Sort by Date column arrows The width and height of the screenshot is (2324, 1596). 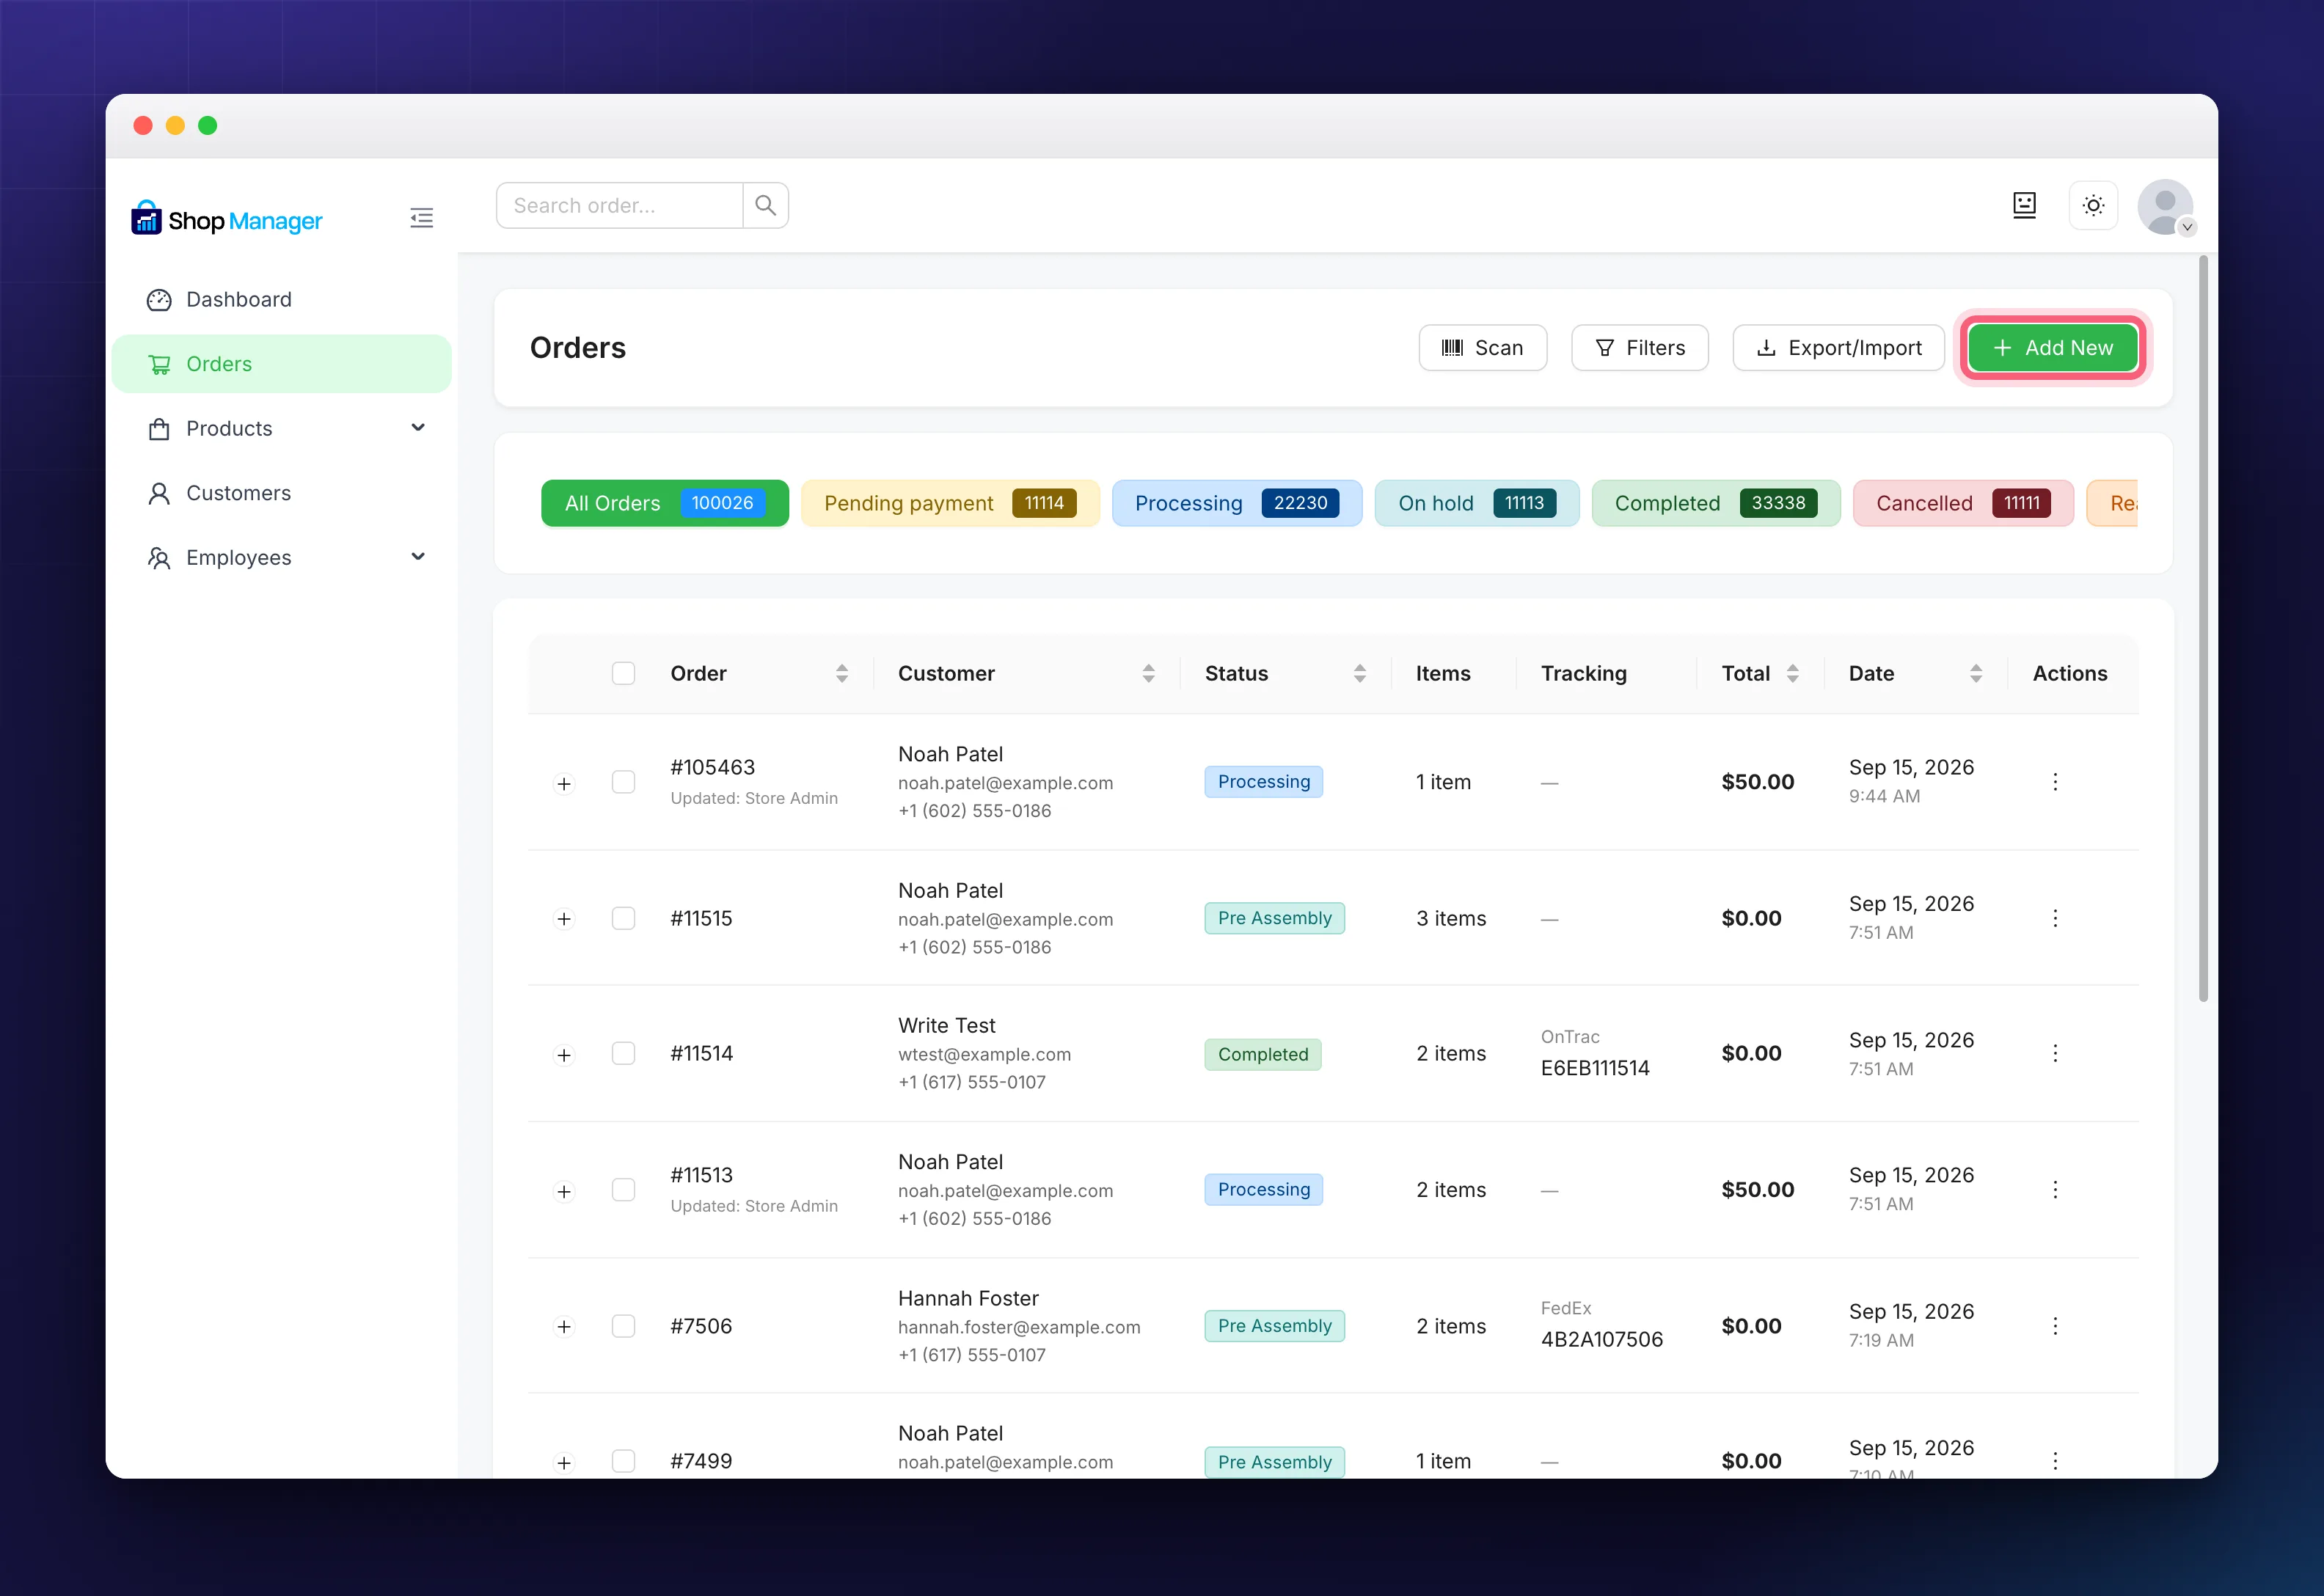[x=1976, y=673]
